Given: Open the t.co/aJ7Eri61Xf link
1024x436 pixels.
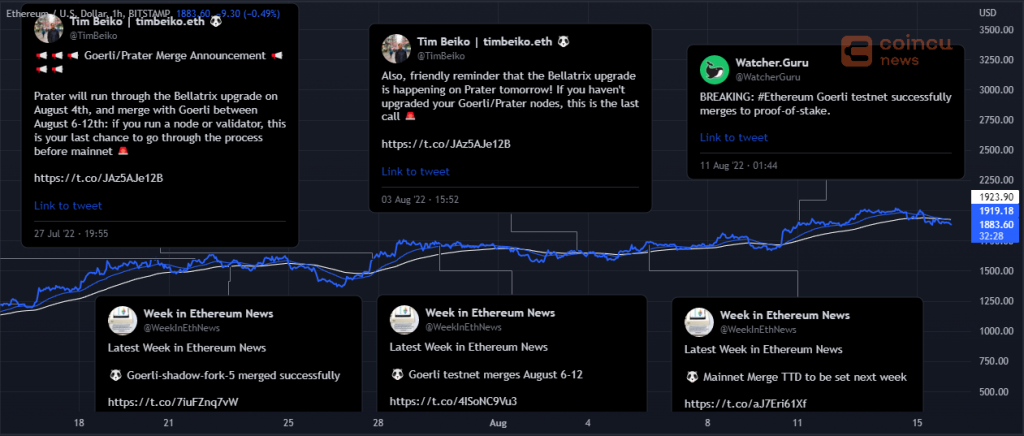Looking at the screenshot, I should (746, 404).
